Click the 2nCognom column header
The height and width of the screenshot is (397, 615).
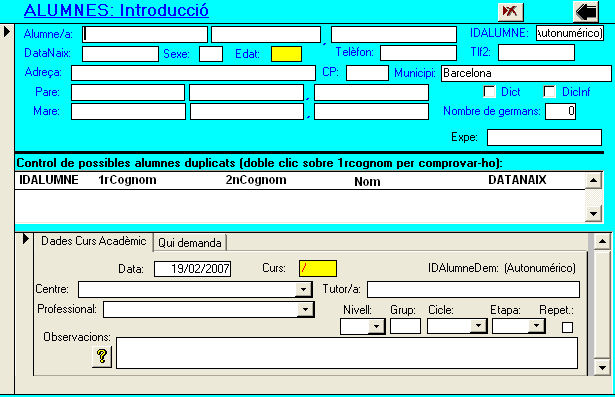click(x=256, y=180)
